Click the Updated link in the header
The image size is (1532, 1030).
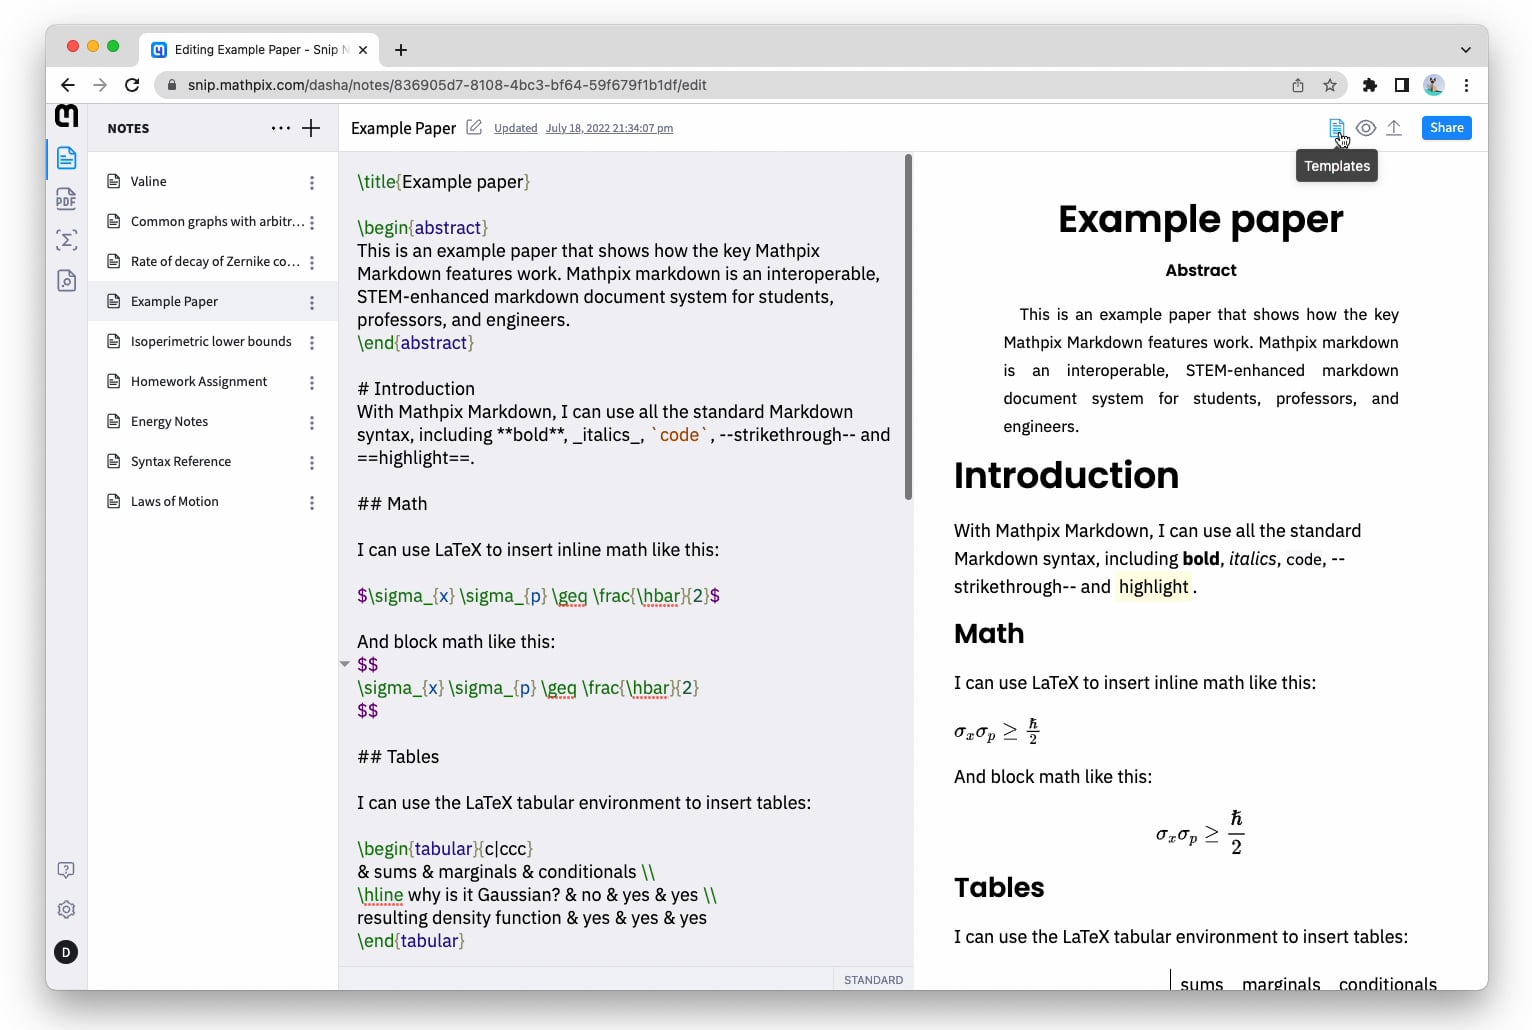click(516, 128)
